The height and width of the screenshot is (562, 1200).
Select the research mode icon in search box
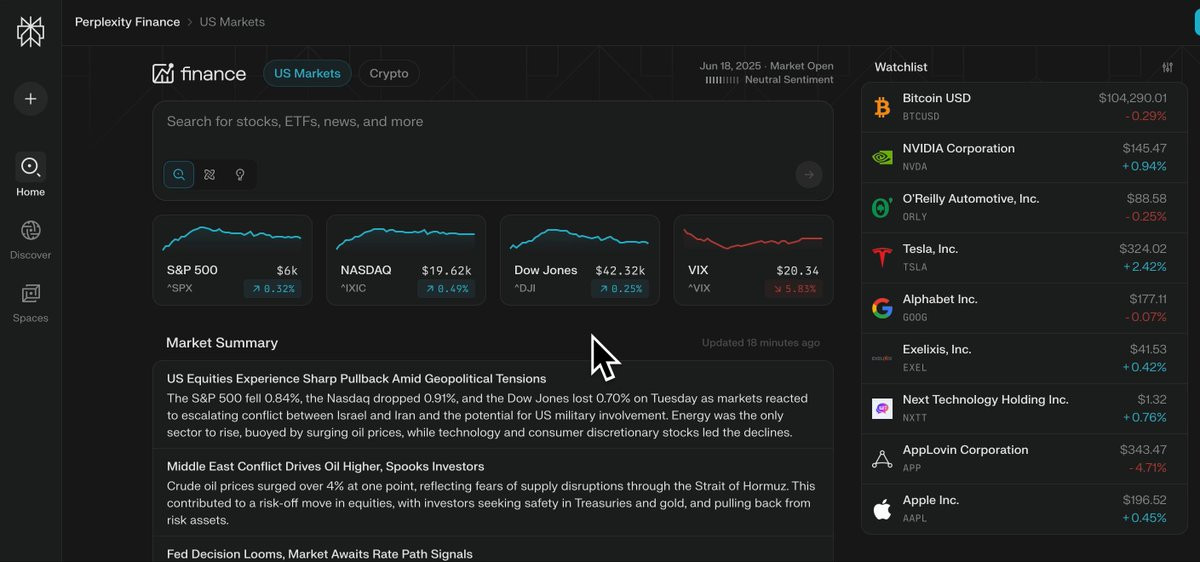209,174
